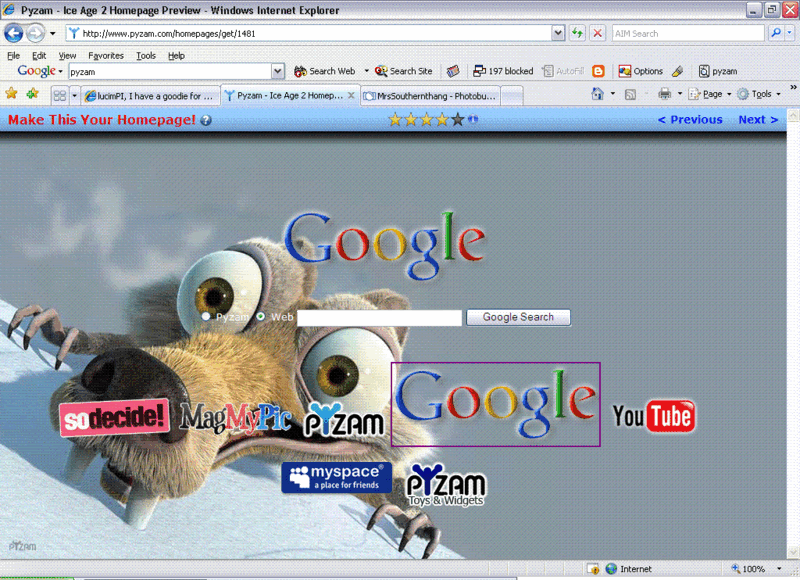The height and width of the screenshot is (580, 800).
Task: Click the 197 blocked popup blocker
Action: pos(503,71)
